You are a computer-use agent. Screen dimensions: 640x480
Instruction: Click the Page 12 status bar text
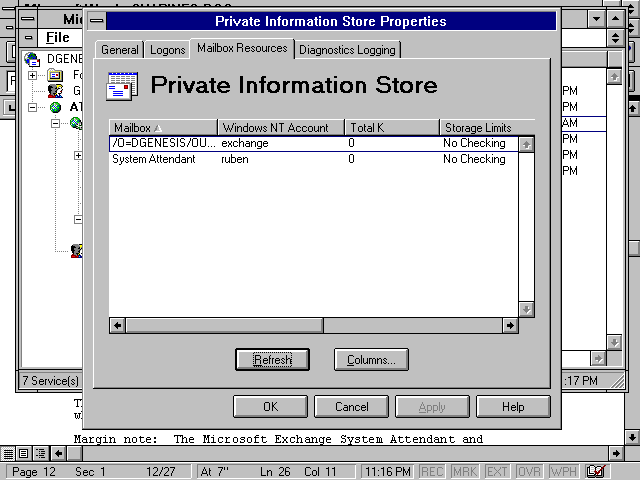click(33, 472)
